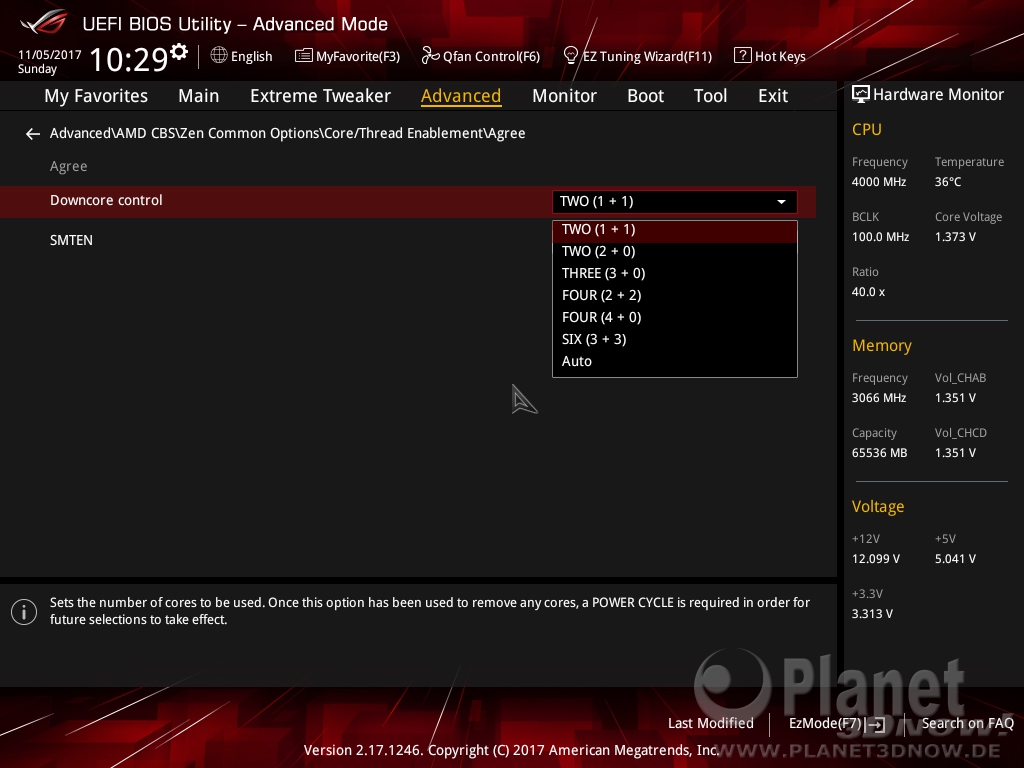Click the info icon beside the help text
Viewport: 1024px width, 768px height.
click(x=24, y=612)
